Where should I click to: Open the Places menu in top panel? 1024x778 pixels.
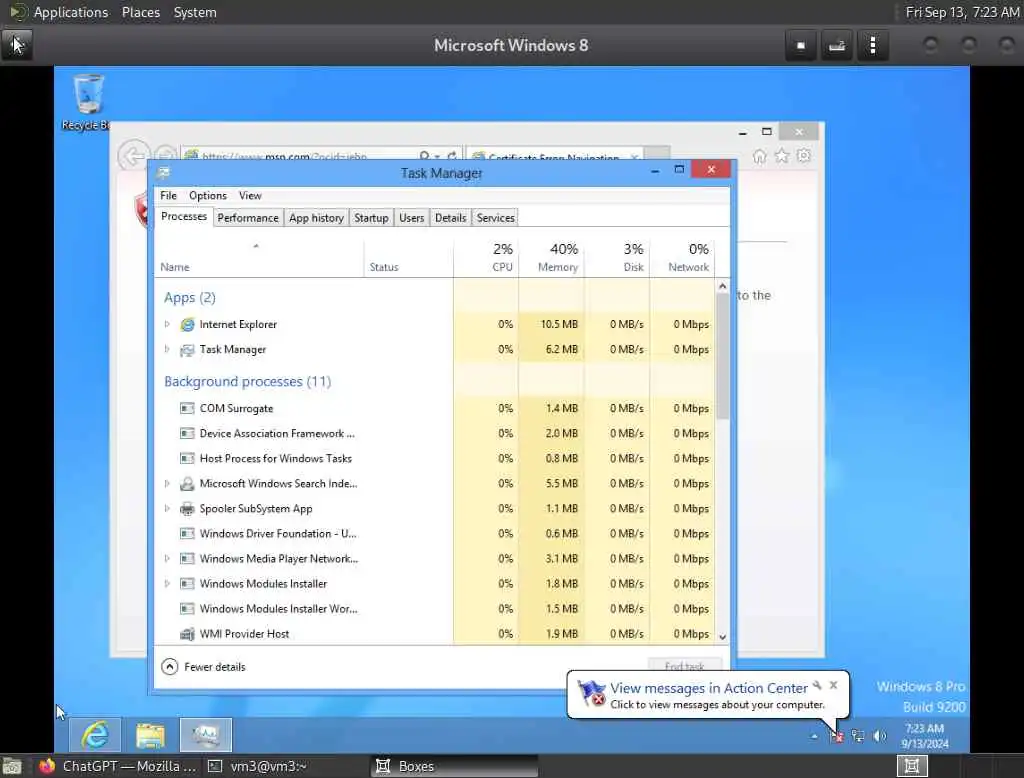click(140, 12)
